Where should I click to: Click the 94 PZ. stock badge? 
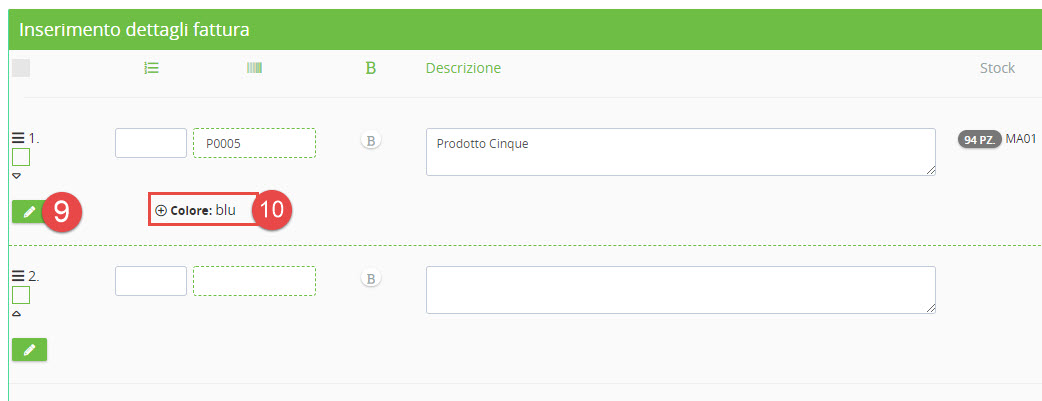pyautogui.click(x=979, y=139)
